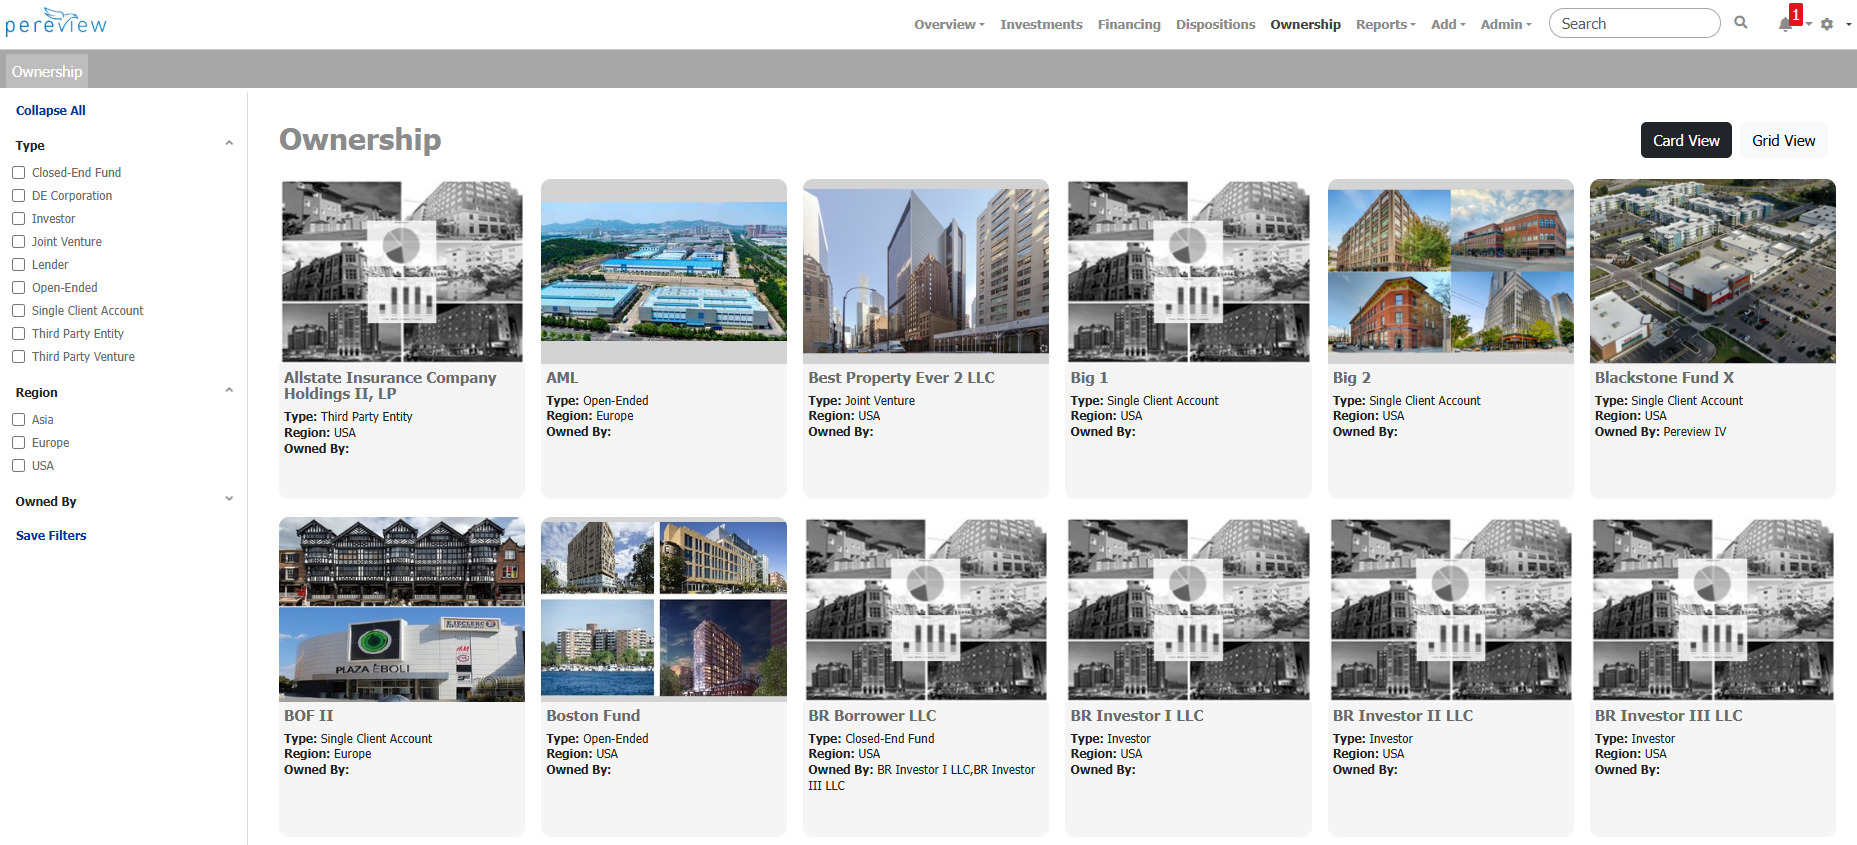Screen dimensions: 1857x845
Task: Go to the Dispositions page
Action: (x=1215, y=24)
